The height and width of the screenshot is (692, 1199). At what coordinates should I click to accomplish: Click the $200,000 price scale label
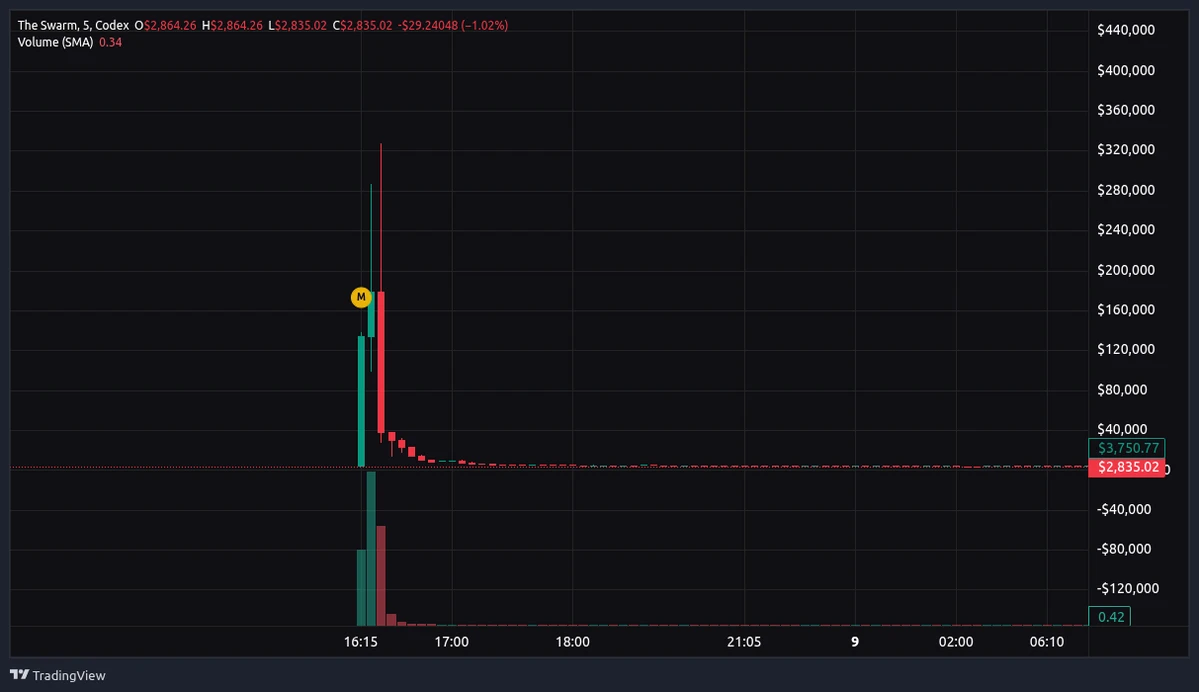(1126, 270)
